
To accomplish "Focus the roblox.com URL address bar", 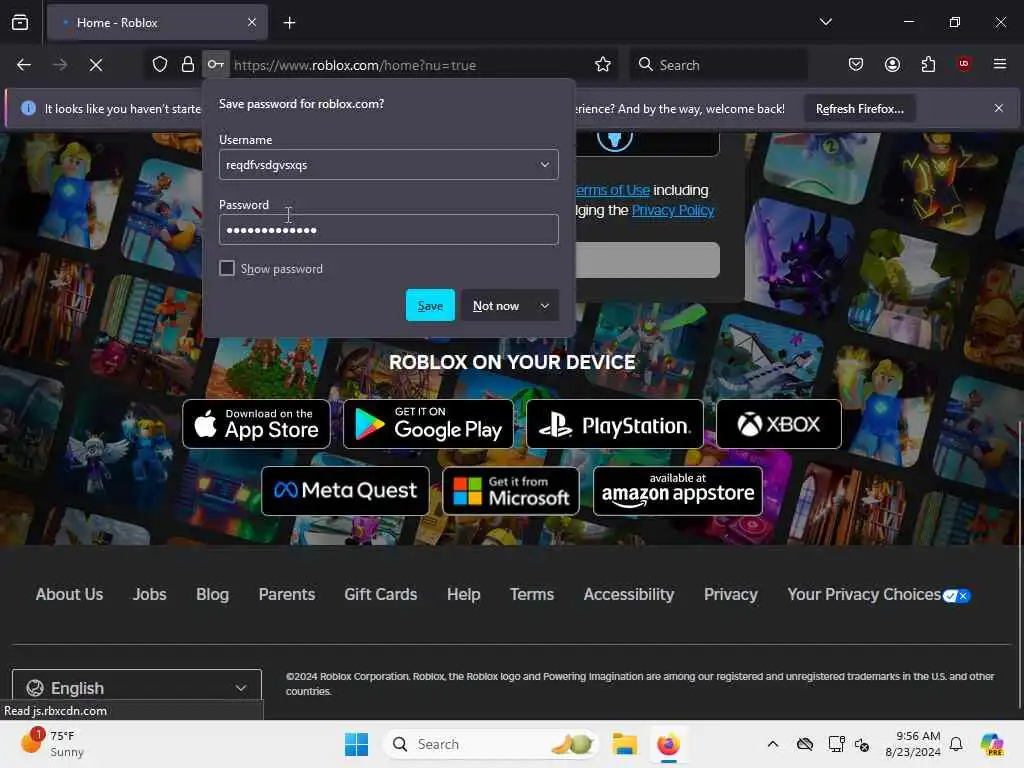I will point(411,65).
